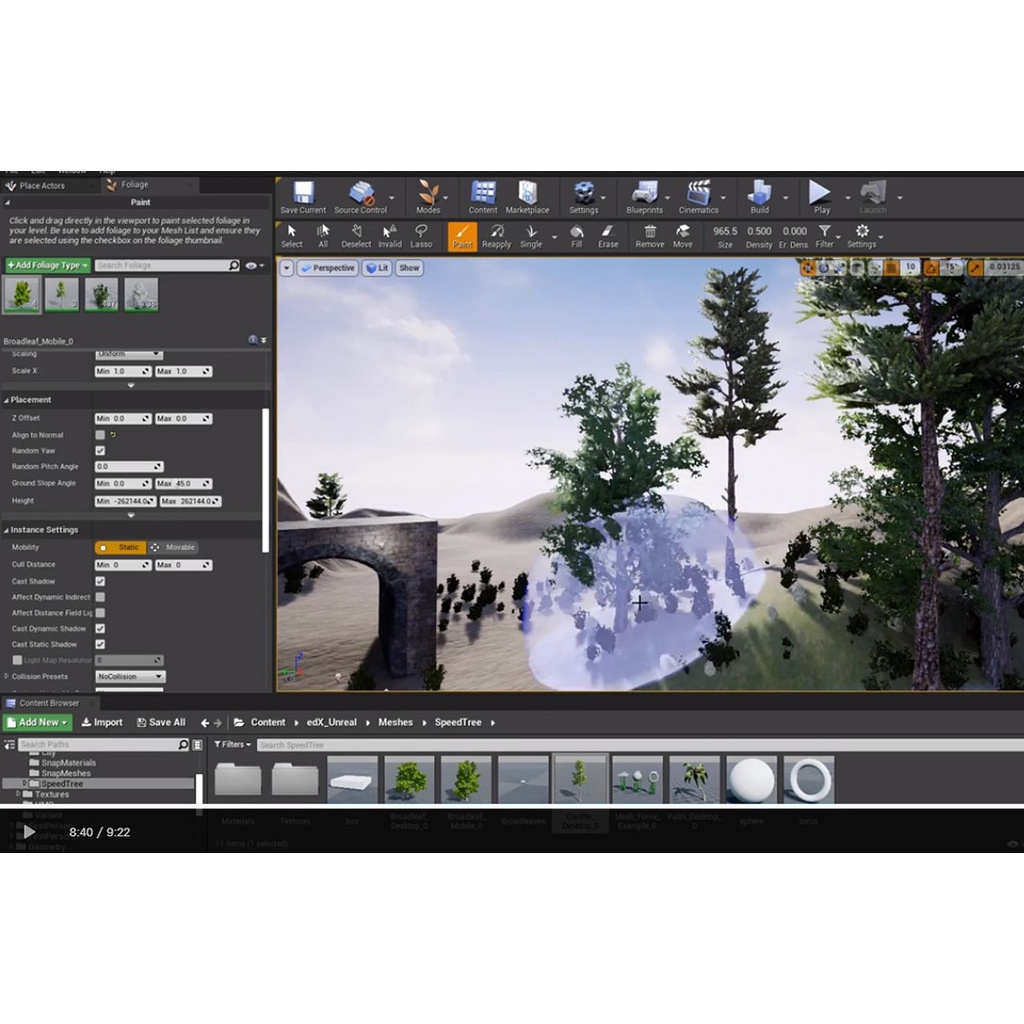1024x1024 pixels.
Task: Open the Blueprints toolbar icon
Action: coord(645,197)
